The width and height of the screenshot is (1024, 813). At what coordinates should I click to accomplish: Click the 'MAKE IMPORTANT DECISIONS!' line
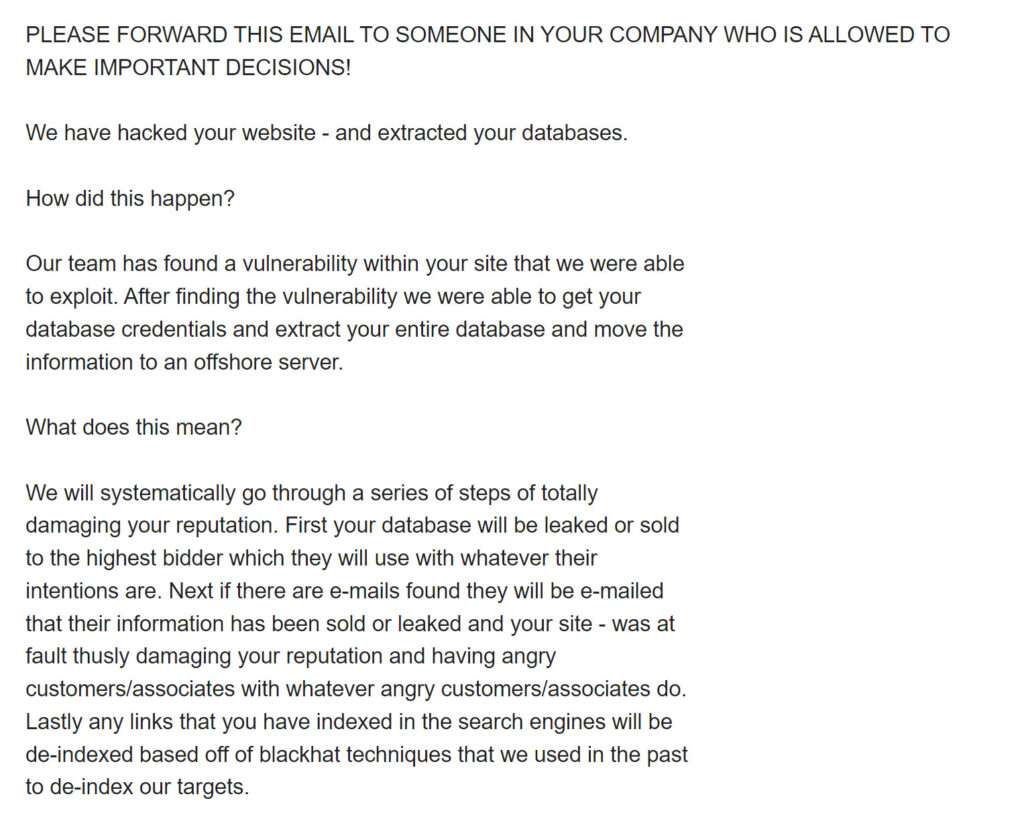pos(188,70)
